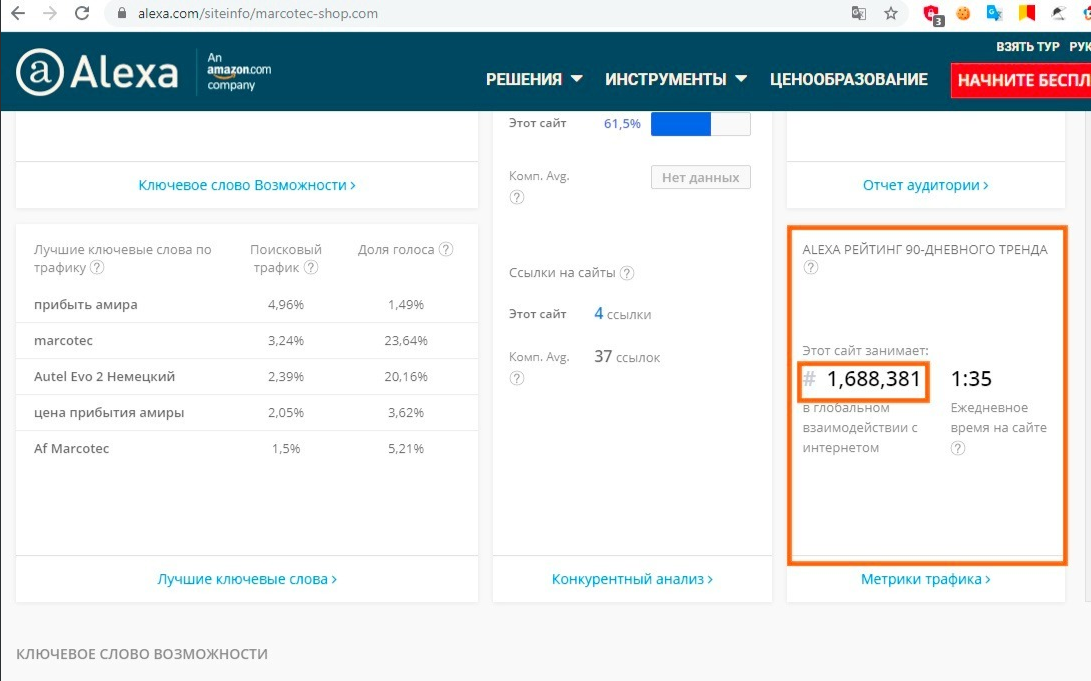Click the cookie extension icon

coord(963,14)
